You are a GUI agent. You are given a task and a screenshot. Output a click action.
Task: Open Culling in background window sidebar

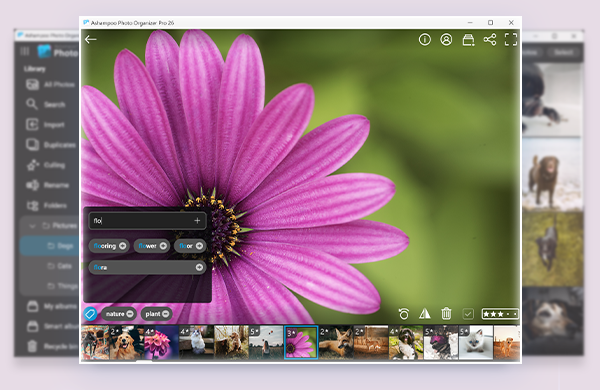pyautogui.click(x=46, y=165)
